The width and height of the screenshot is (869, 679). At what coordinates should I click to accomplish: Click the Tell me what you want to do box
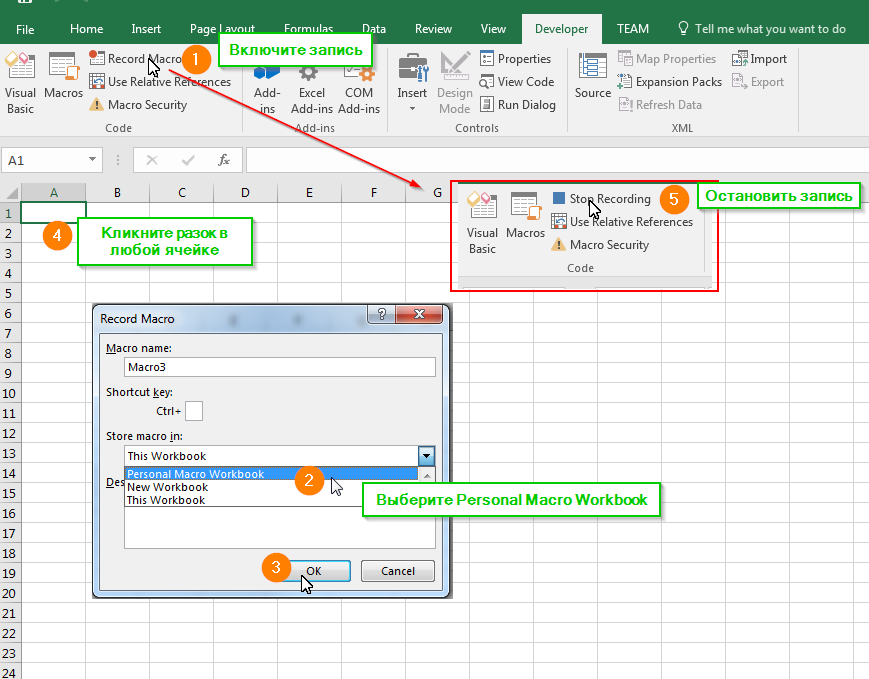[x=762, y=29]
